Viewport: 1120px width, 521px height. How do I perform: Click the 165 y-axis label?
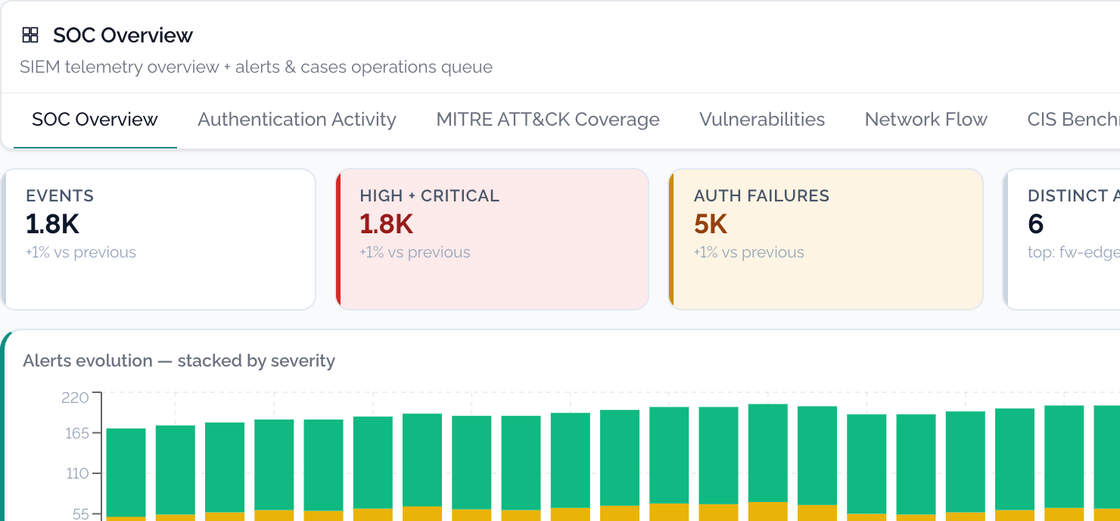click(75, 433)
